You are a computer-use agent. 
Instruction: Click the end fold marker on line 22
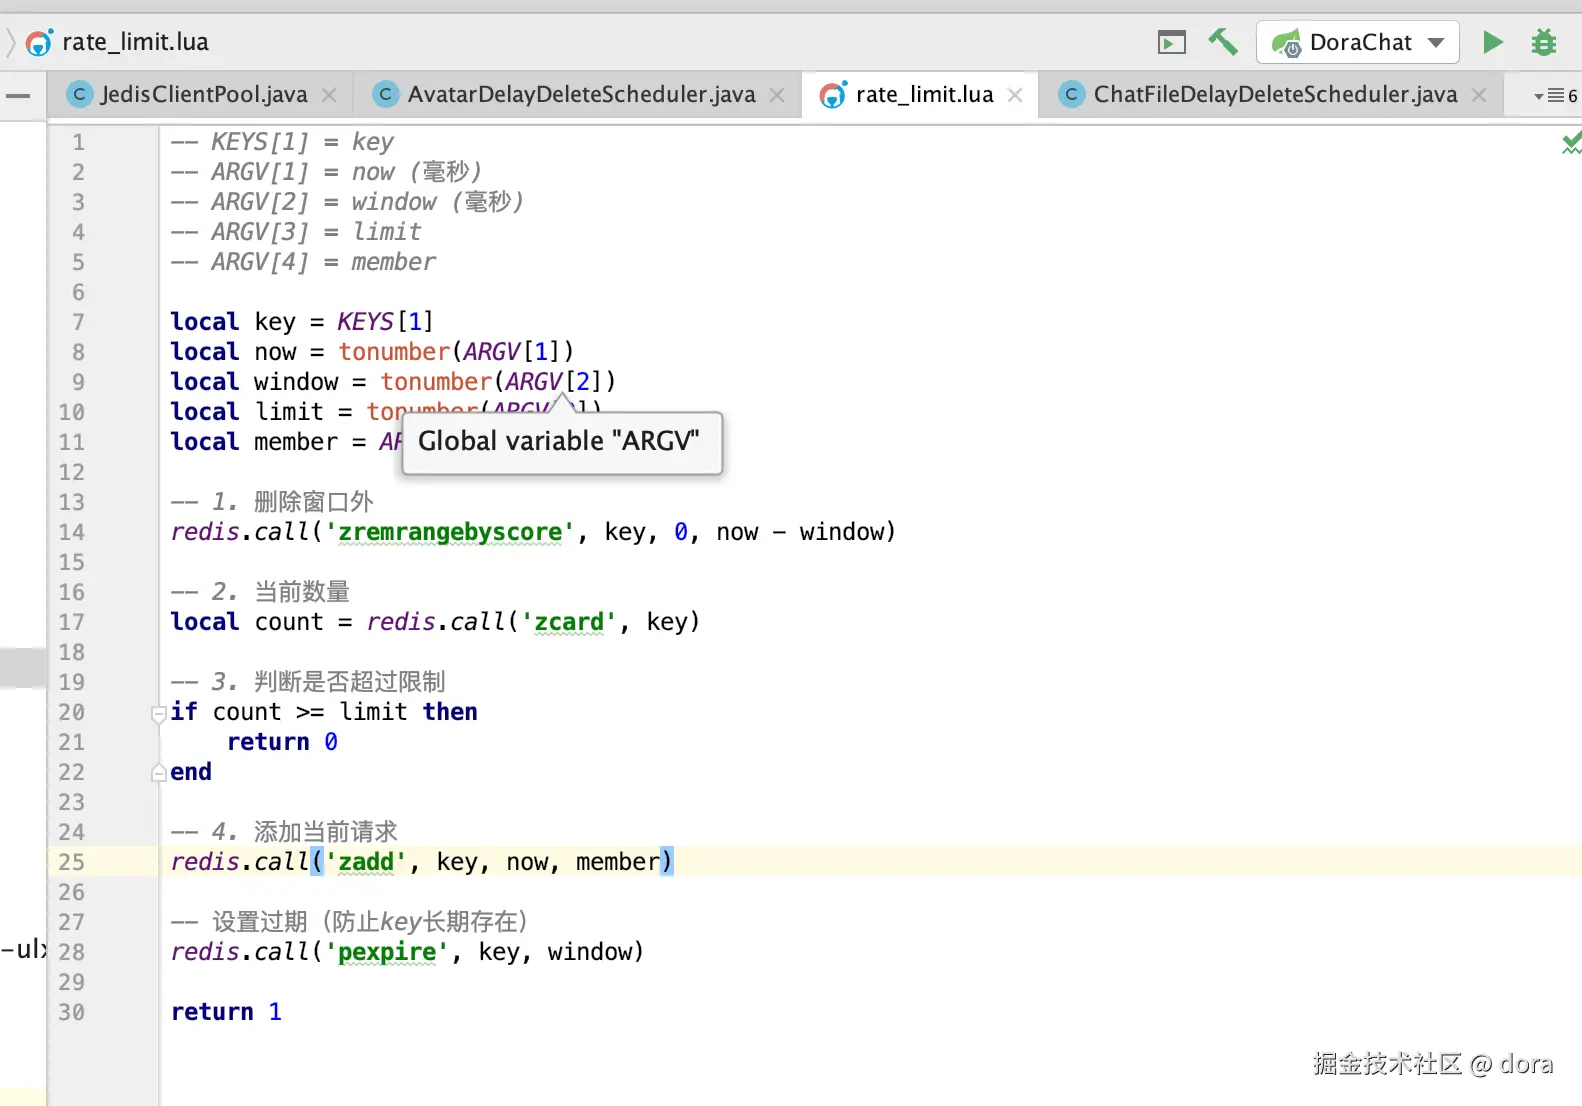tap(158, 773)
